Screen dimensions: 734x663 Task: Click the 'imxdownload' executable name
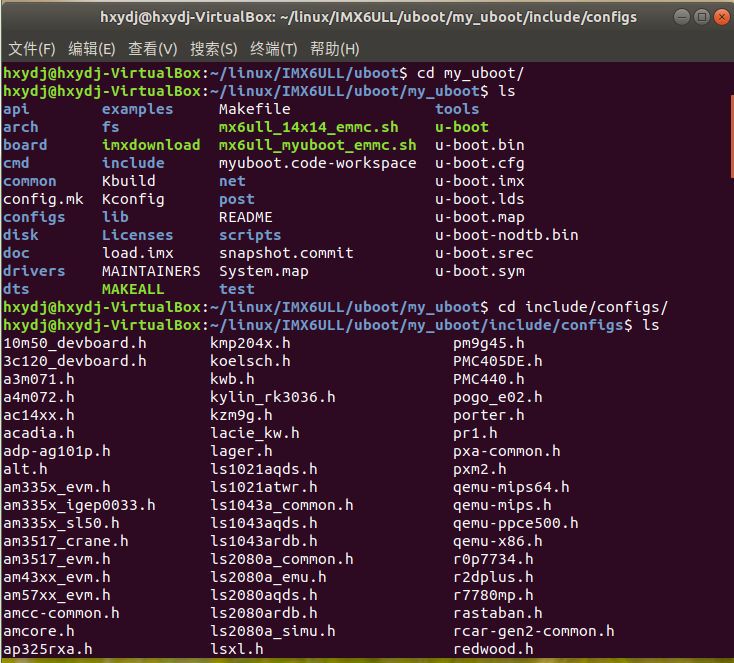pos(151,145)
